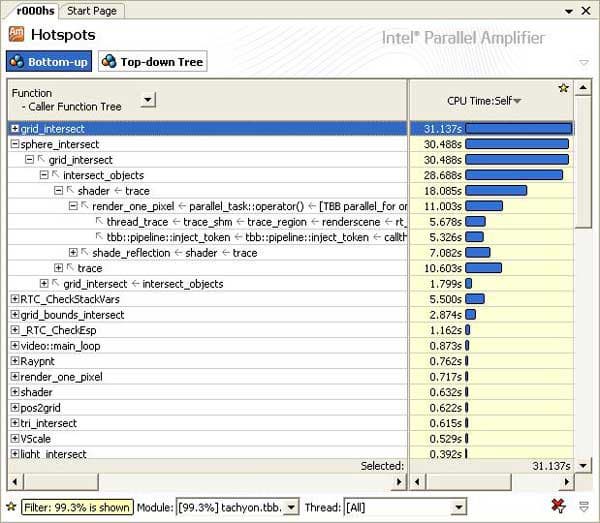
Task: Click the 18.085s time bar
Action: (x=496, y=191)
